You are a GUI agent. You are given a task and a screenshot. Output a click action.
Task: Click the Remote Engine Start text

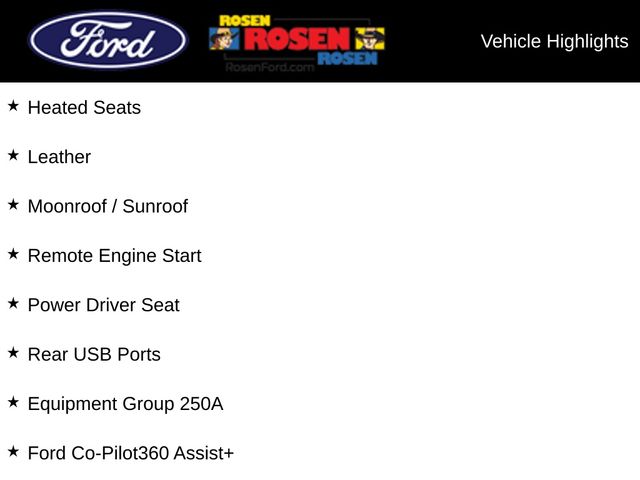pyautogui.click(x=114, y=256)
